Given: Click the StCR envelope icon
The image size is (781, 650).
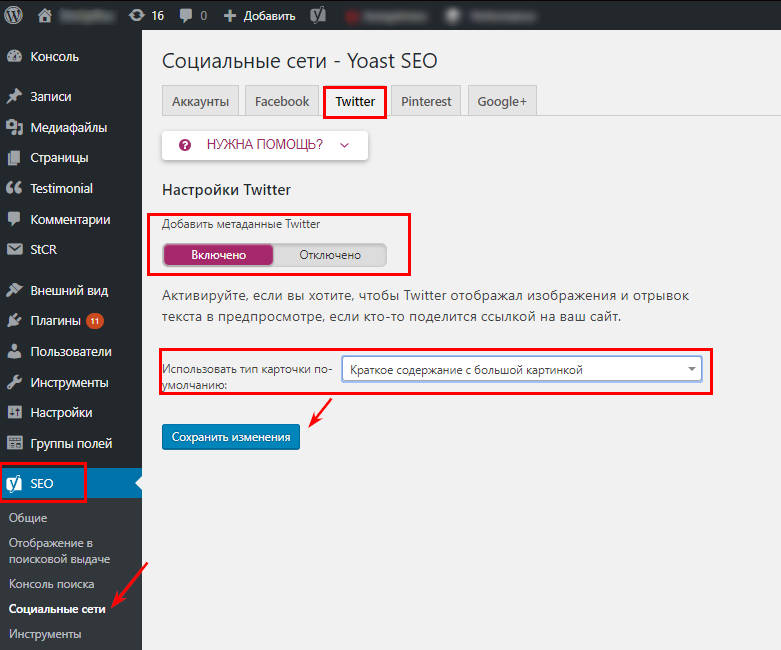Looking at the screenshot, I should tap(14, 249).
